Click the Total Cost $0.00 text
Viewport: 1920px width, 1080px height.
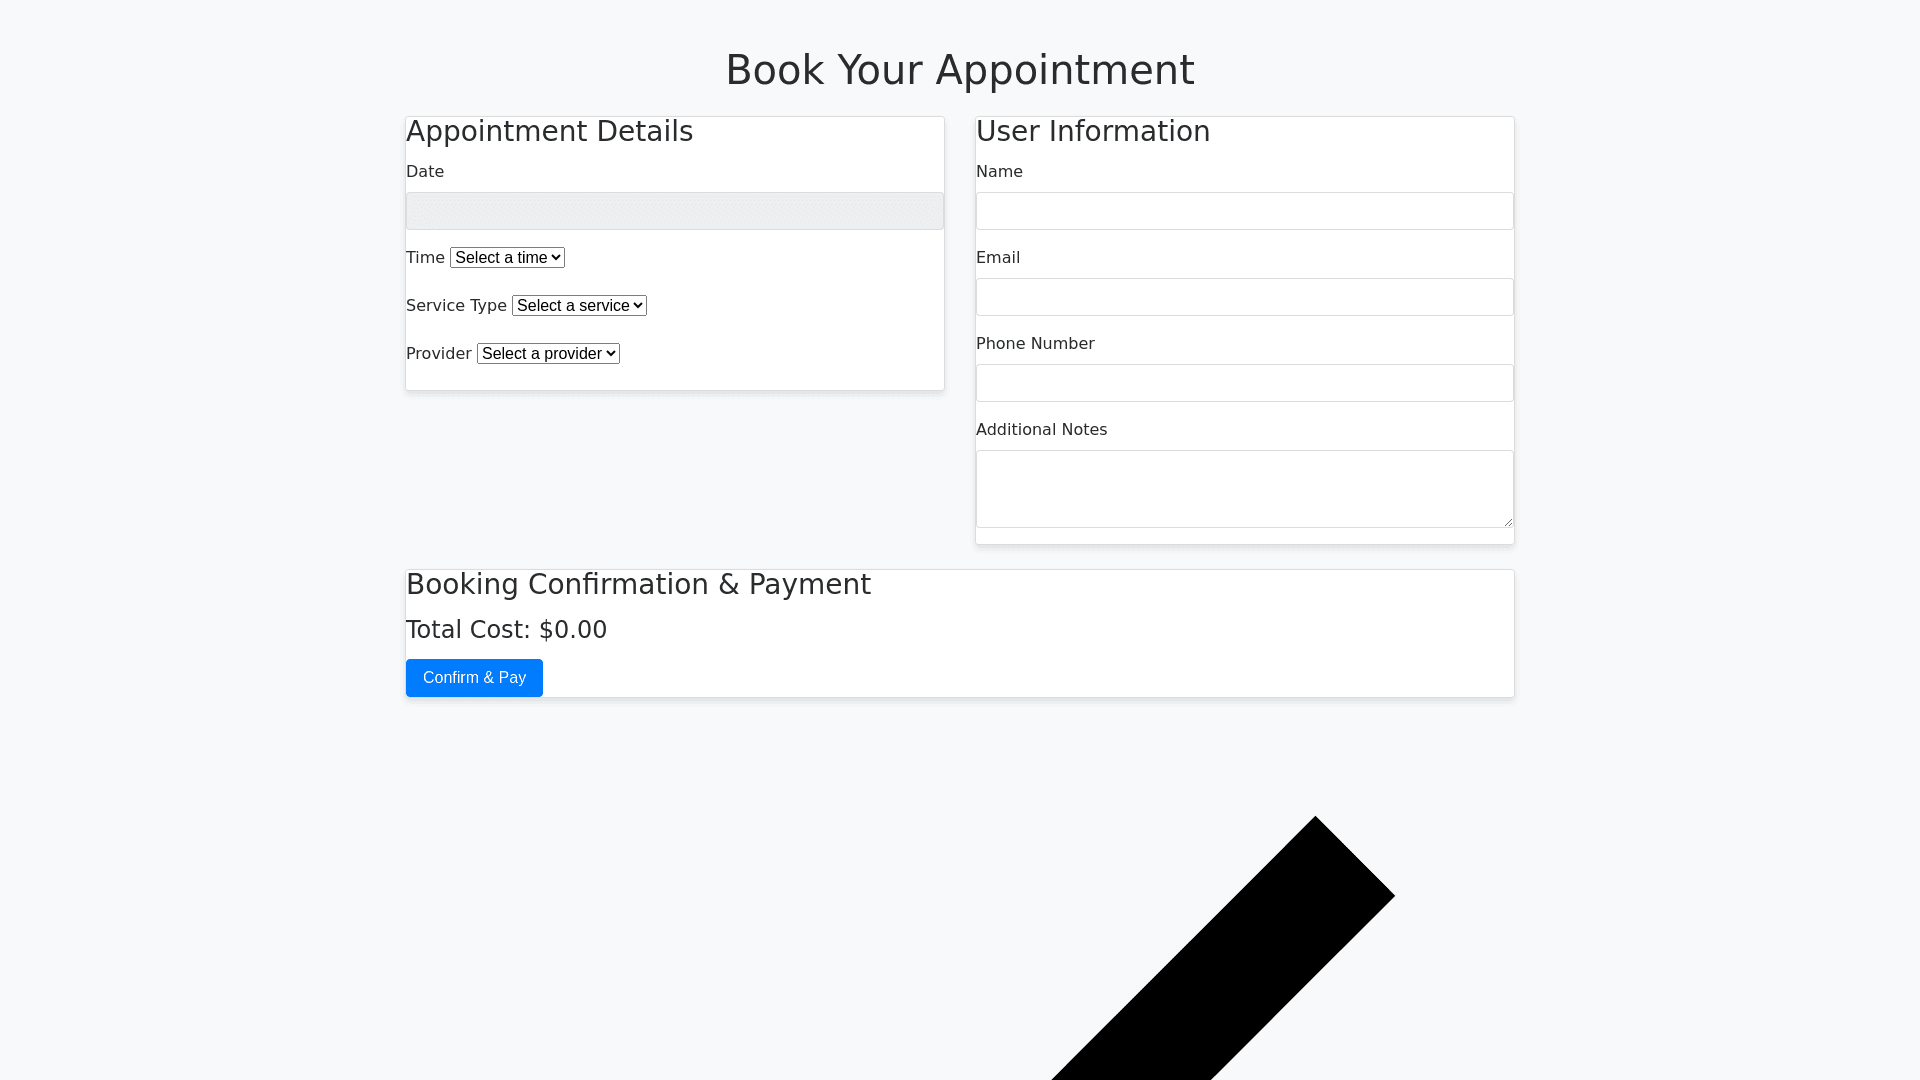click(506, 630)
